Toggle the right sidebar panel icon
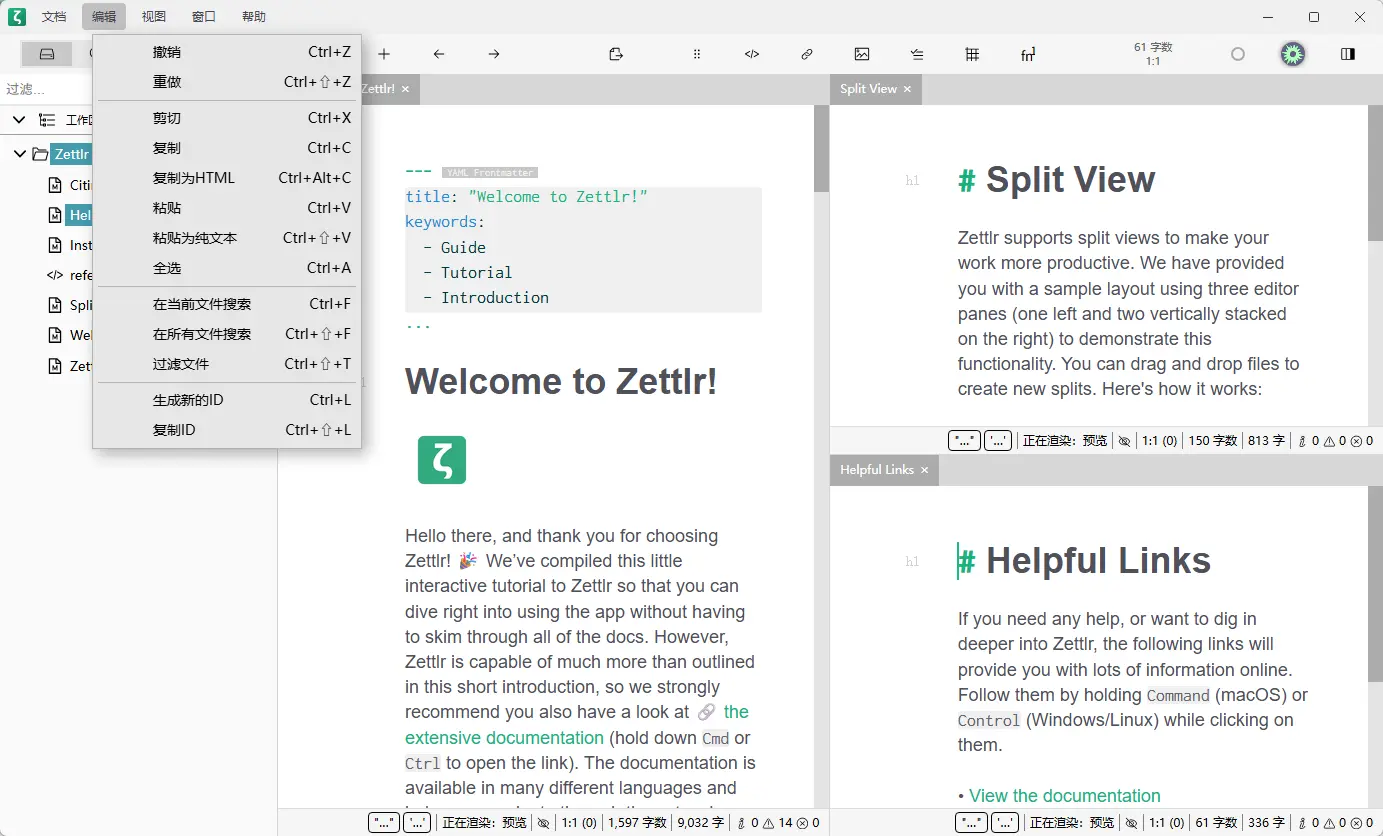1383x836 pixels. (1348, 54)
